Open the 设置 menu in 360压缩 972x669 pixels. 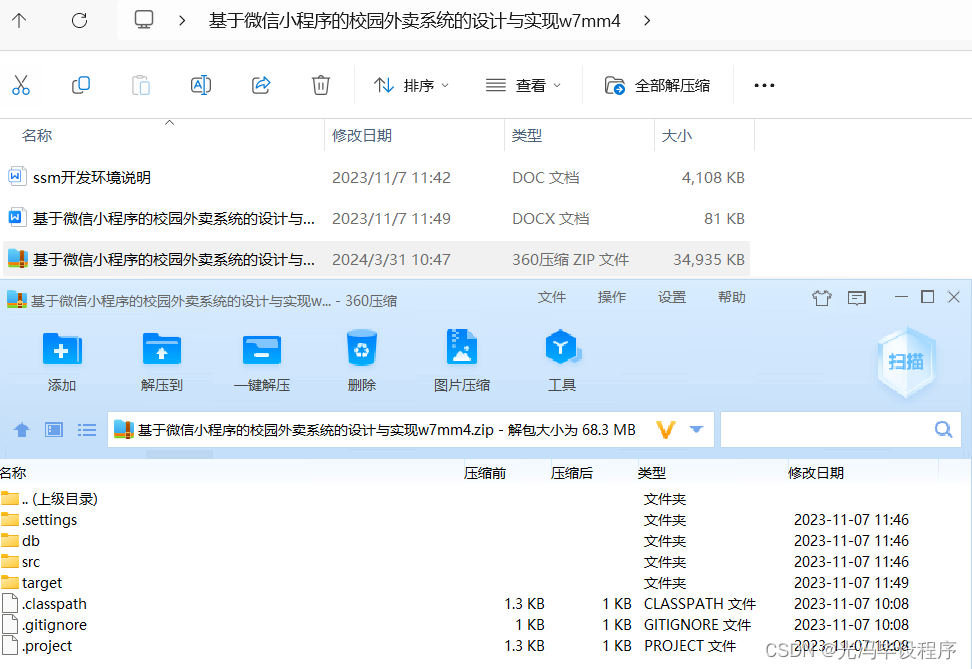(x=672, y=298)
